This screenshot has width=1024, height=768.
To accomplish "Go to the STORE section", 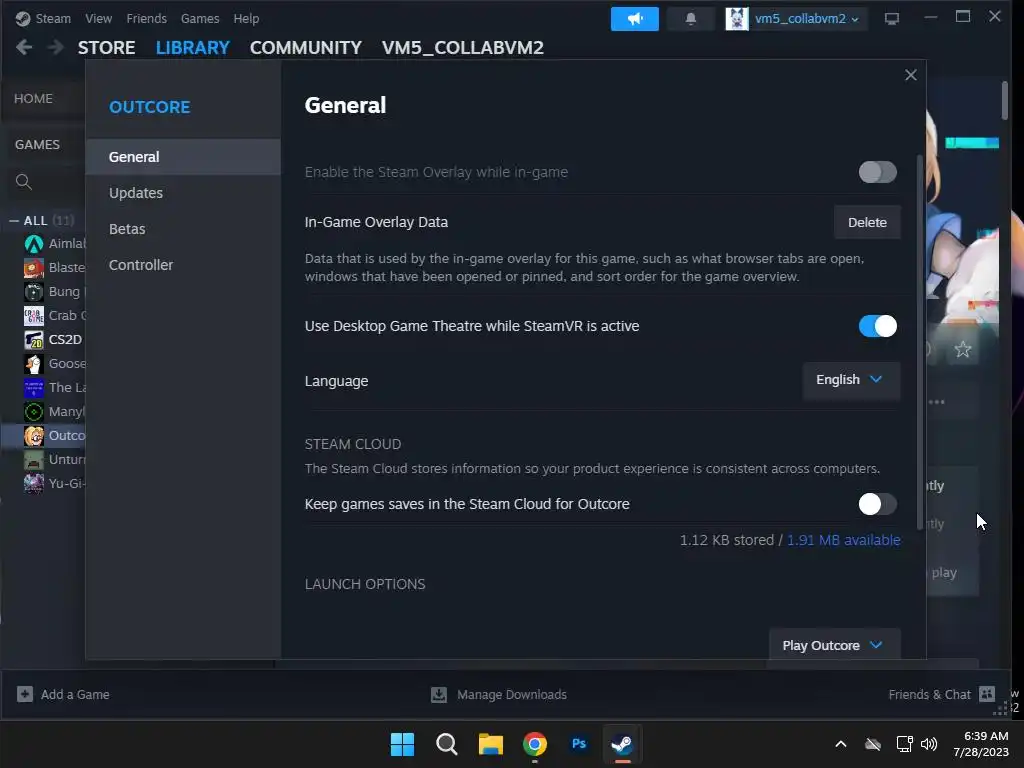I will pyautogui.click(x=106, y=48).
